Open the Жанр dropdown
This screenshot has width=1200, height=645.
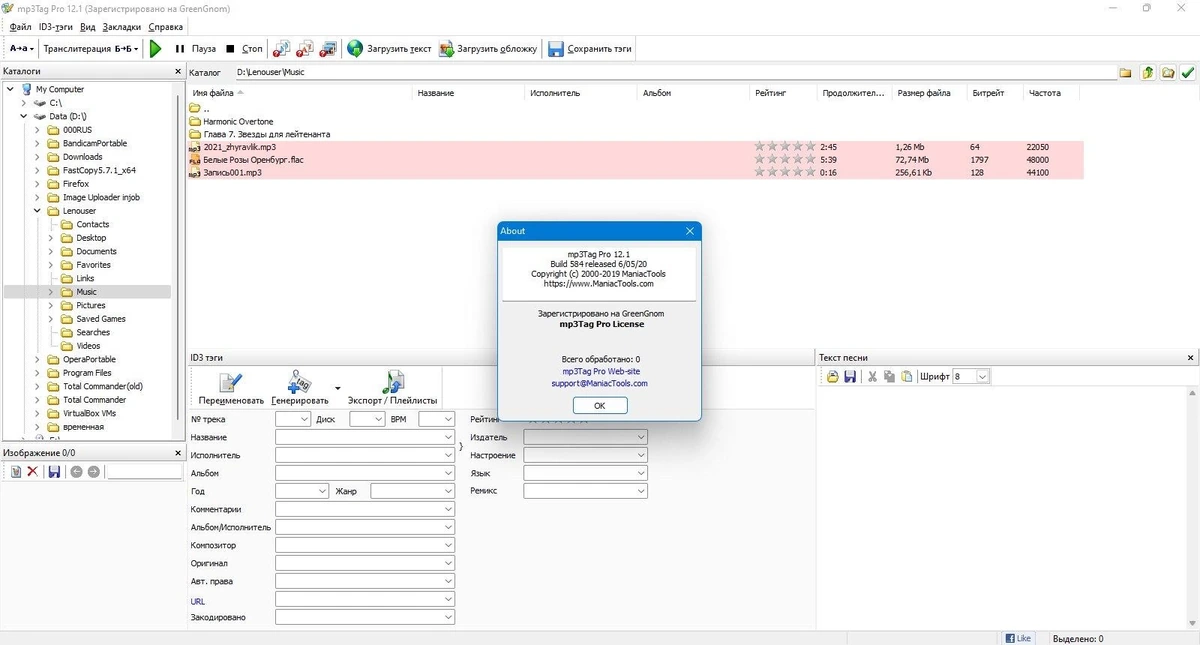point(448,491)
